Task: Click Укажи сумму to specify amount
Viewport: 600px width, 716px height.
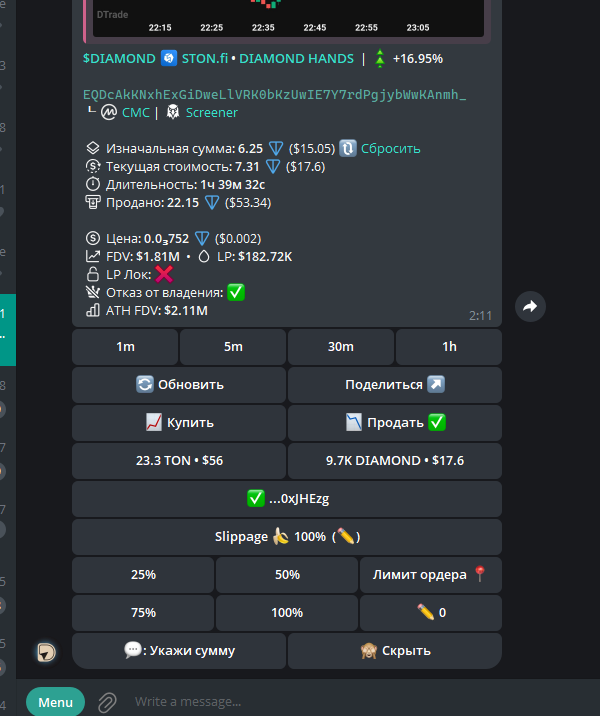Action: pos(179,651)
